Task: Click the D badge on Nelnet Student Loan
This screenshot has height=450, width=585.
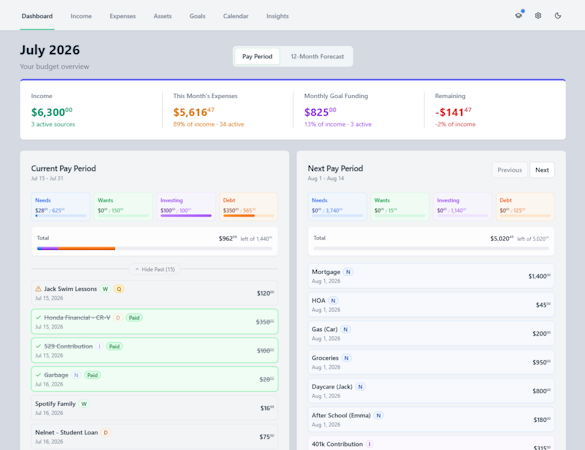Action: (x=106, y=432)
